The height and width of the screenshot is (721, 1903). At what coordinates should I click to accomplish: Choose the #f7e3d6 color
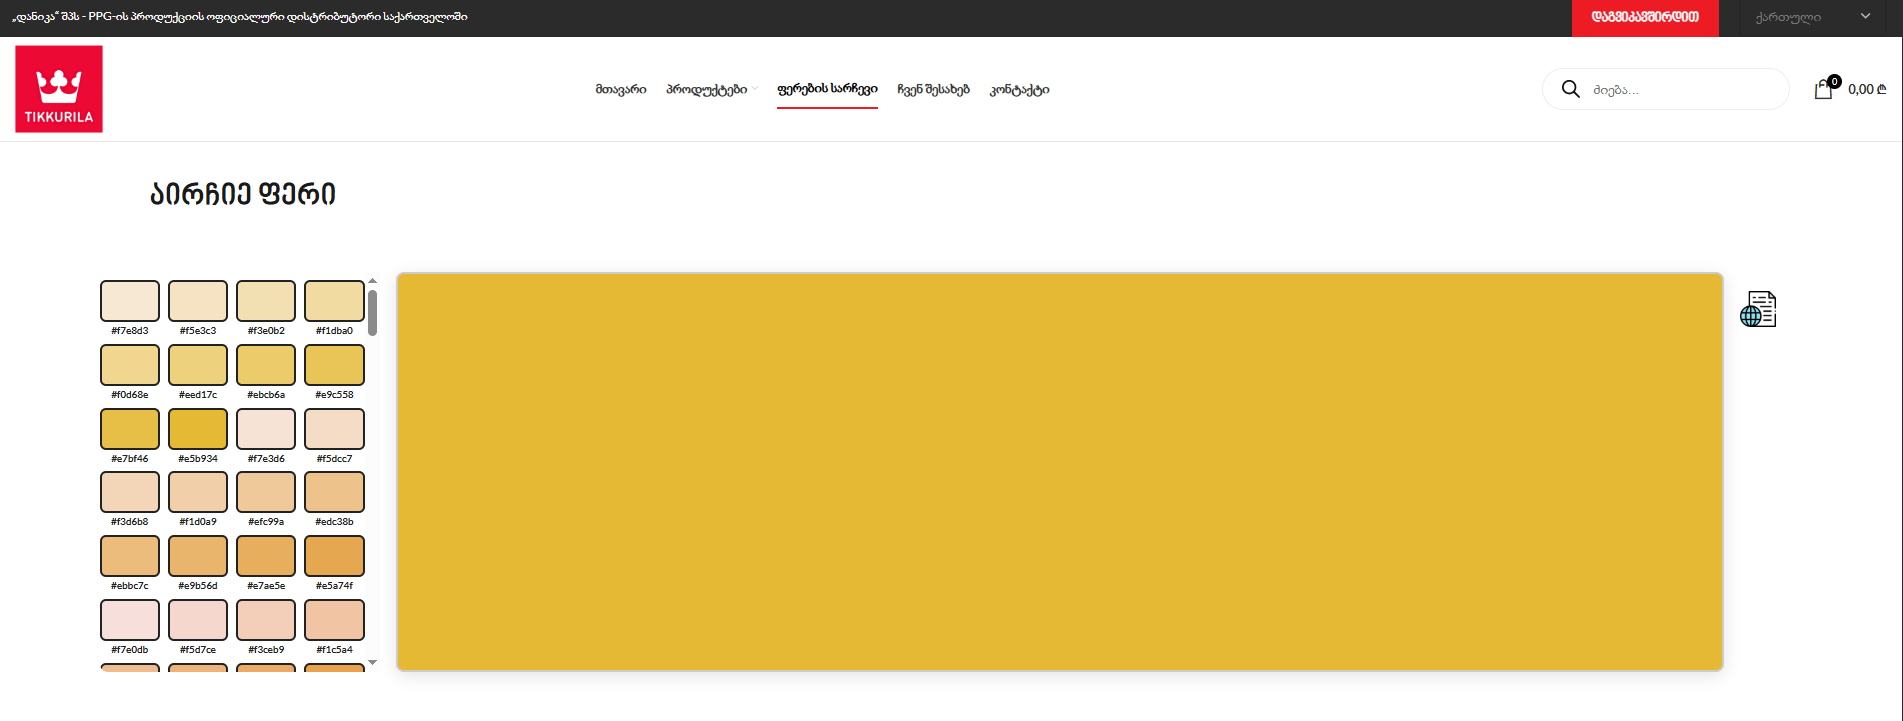(266, 429)
